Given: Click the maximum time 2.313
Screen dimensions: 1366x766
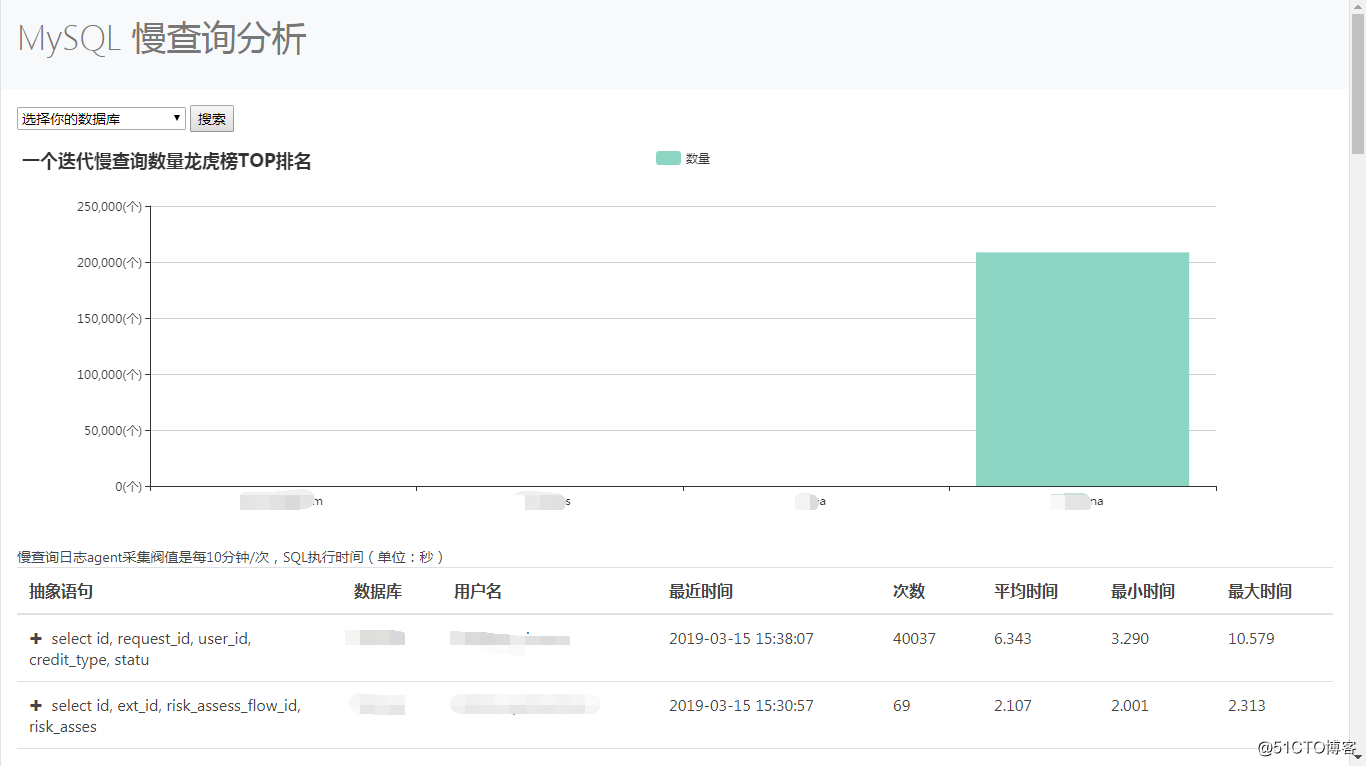Looking at the screenshot, I should pos(1247,705).
